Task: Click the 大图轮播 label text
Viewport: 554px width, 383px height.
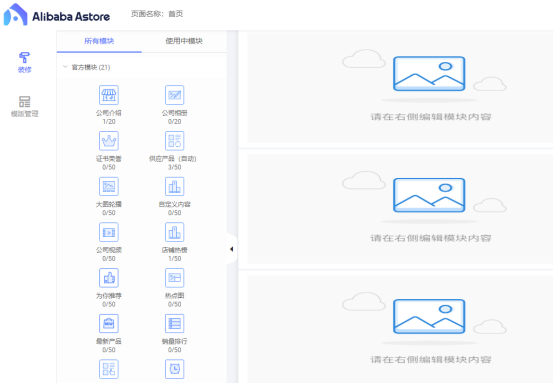Action: coord(109,204)
